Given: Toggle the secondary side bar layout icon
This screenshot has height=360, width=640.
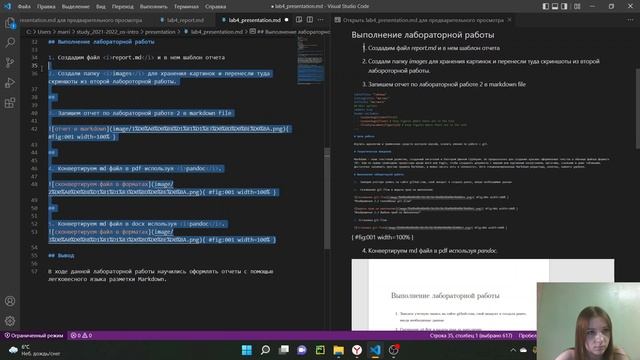Looking at the screenshot, I should pos(564,6).
